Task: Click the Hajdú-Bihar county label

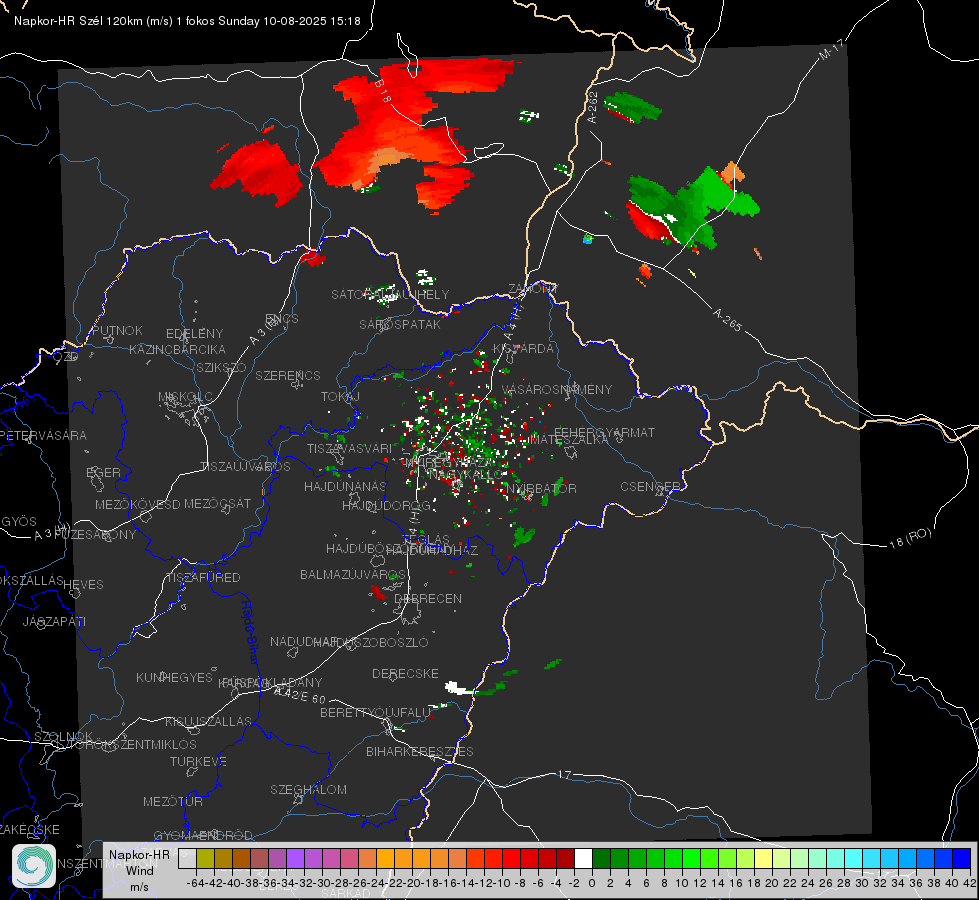Action: click(x=250, y=631)
